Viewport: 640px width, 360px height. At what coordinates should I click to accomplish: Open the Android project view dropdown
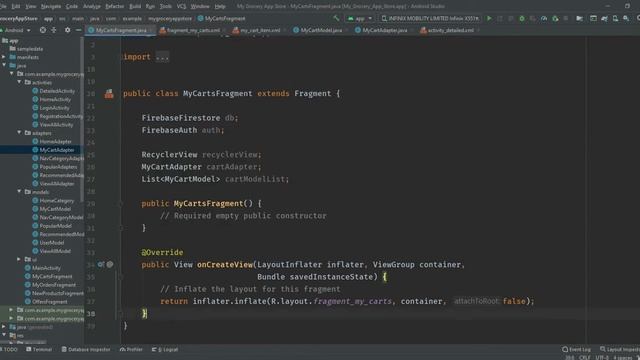tap(16, 30)
